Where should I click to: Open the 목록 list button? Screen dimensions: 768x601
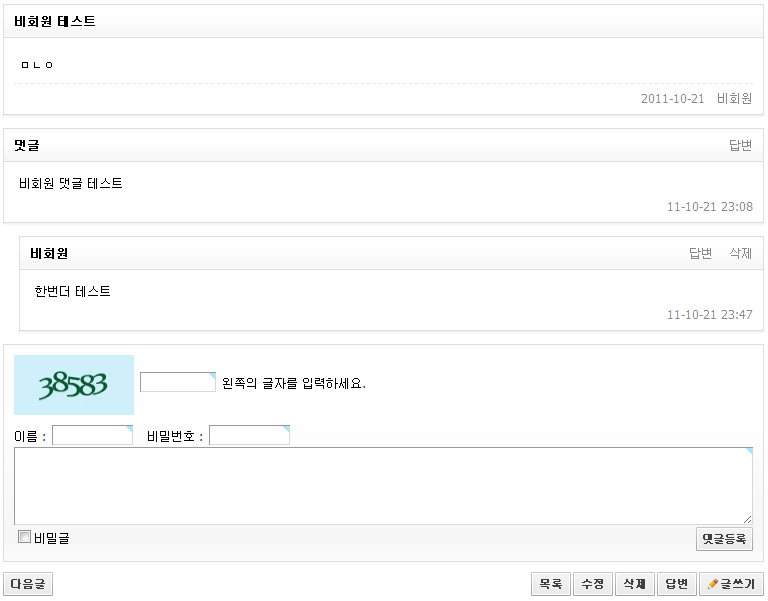pos(550,584)
